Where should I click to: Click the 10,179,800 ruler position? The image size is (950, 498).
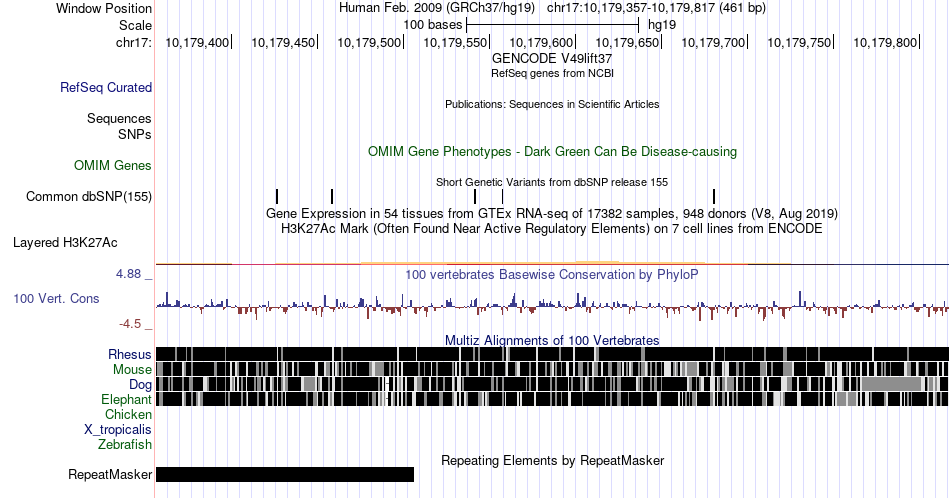885,42
